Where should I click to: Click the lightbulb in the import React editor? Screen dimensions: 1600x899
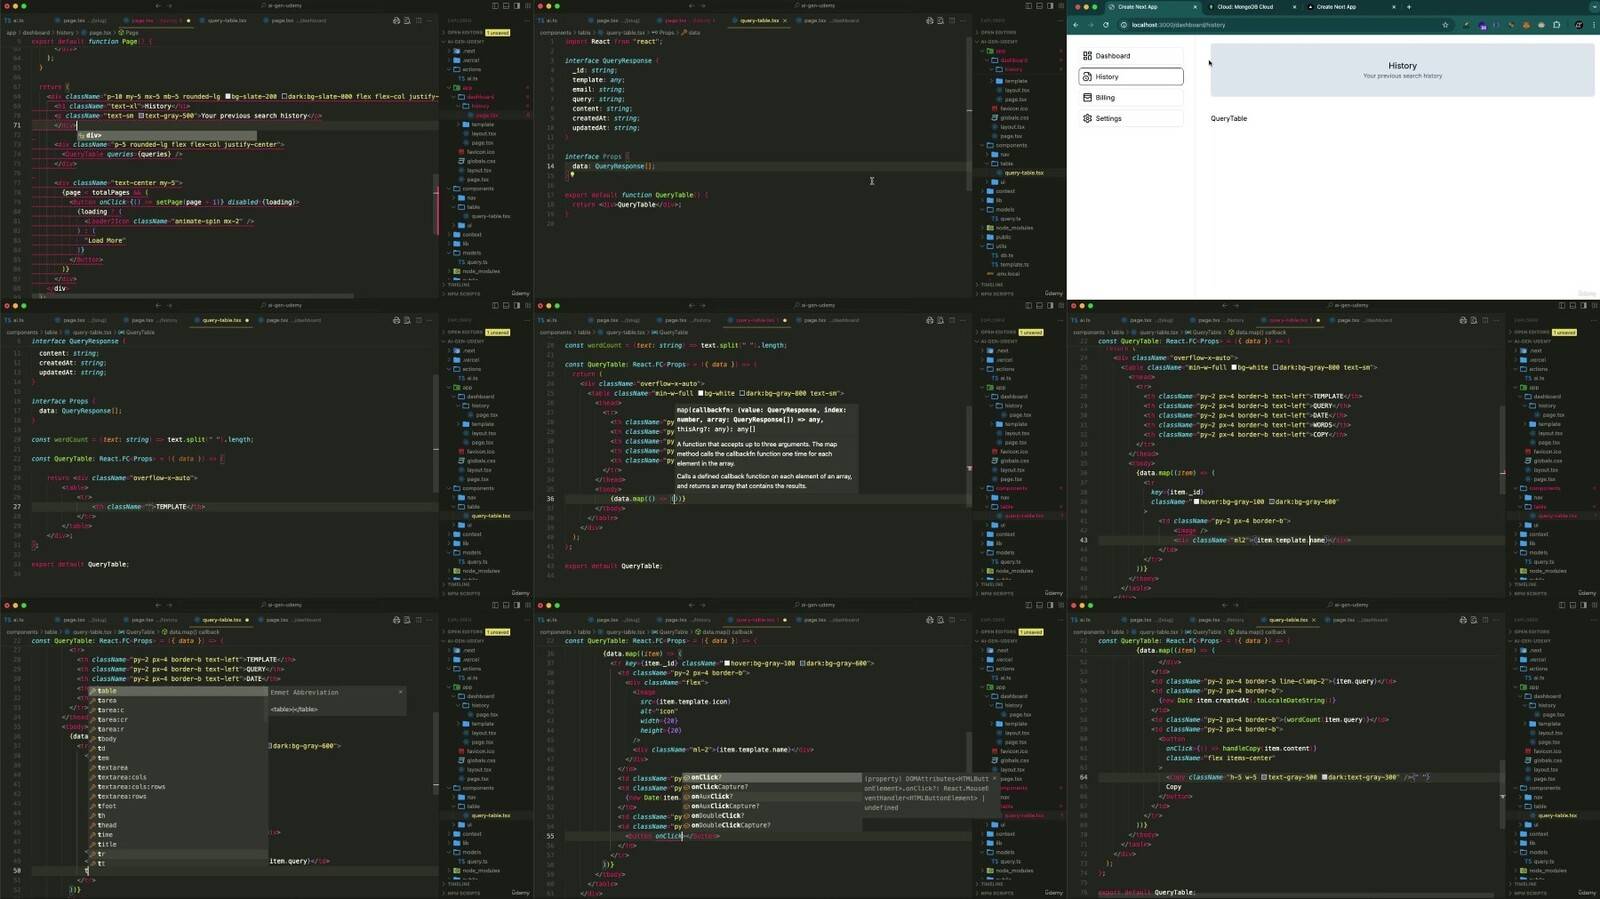coord(572,175)
